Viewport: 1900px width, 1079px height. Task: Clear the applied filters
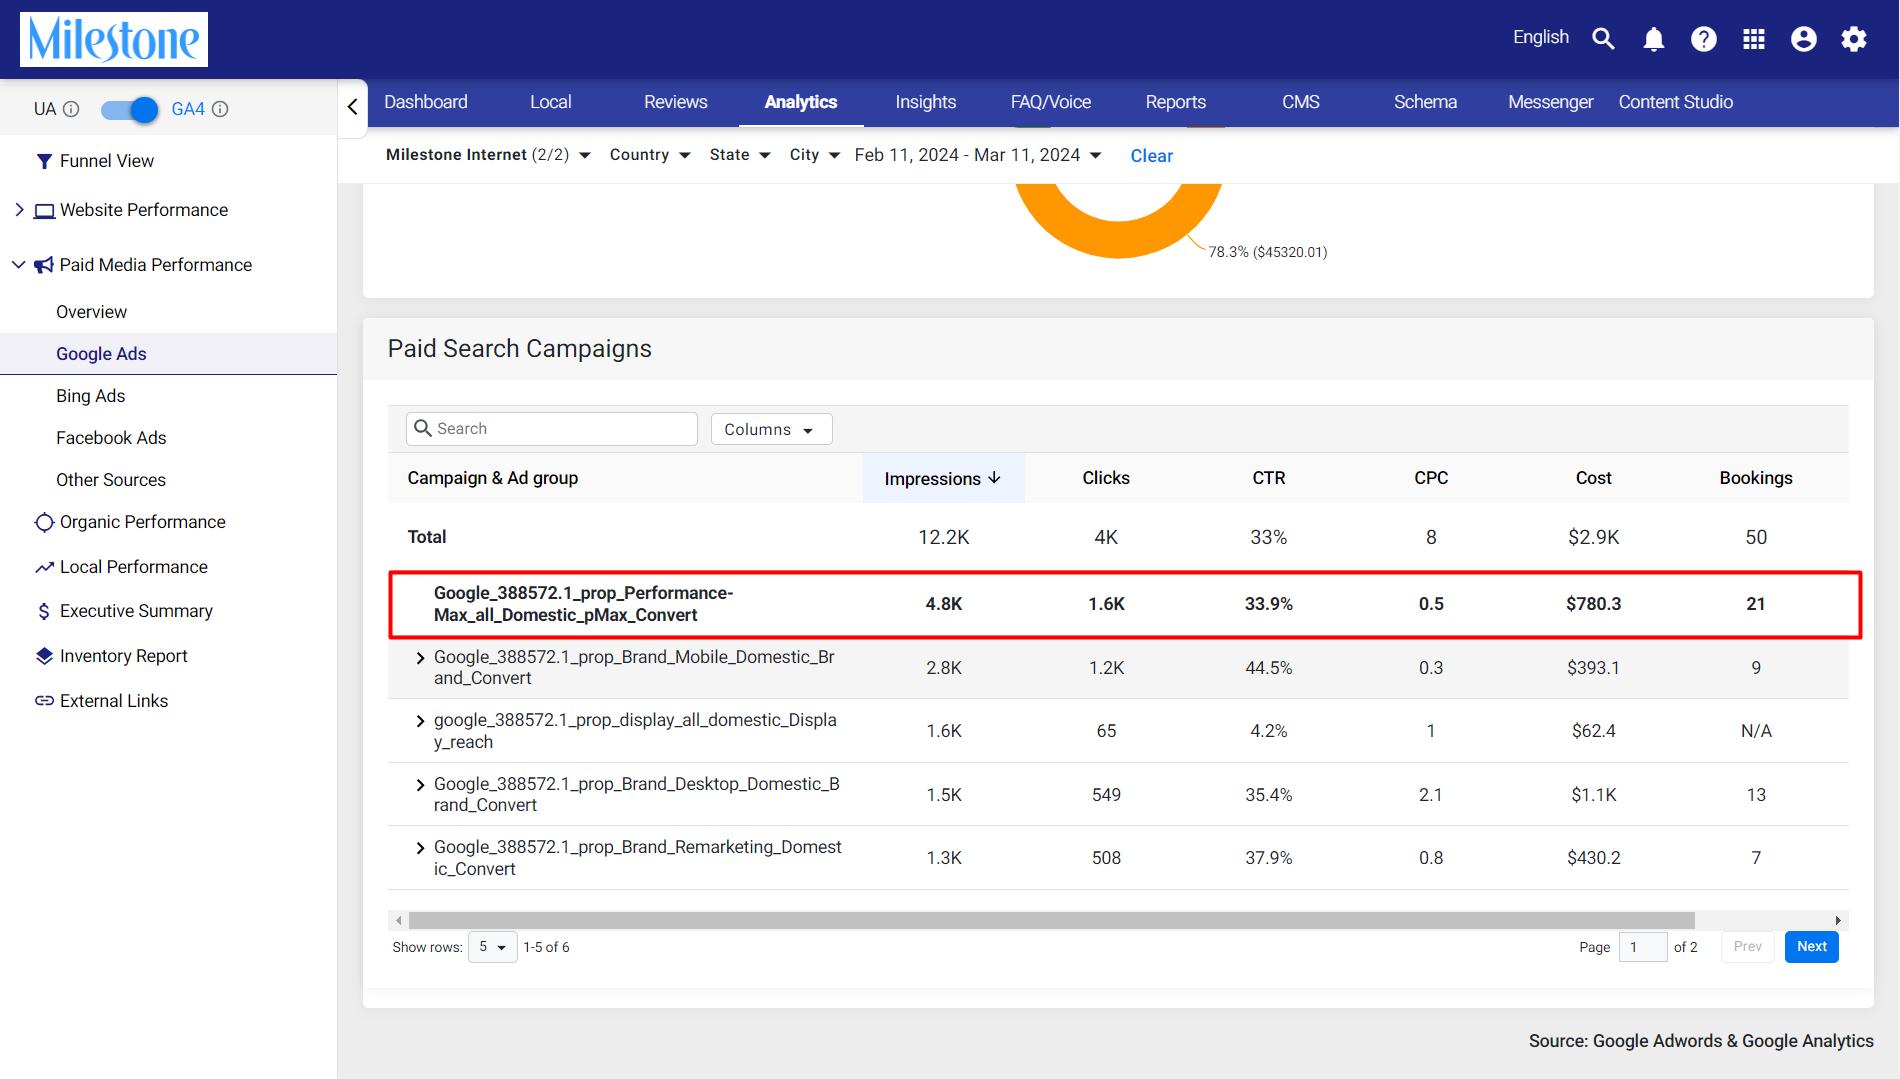1152,156
